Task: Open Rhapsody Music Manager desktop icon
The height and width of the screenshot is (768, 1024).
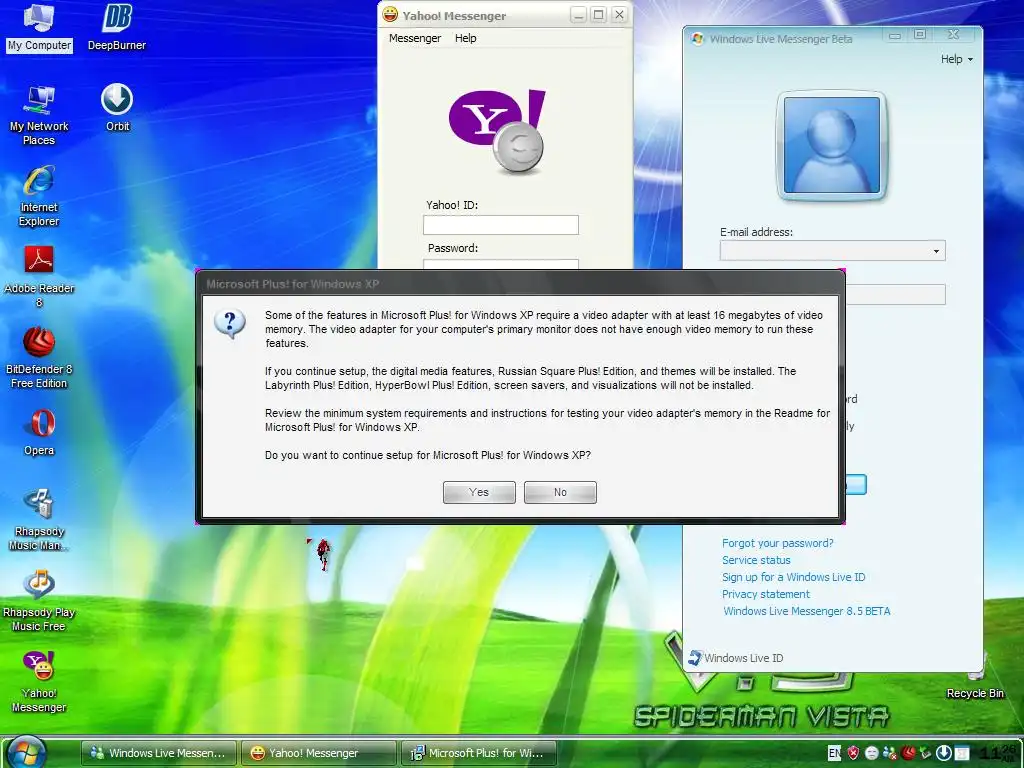Action: [x=39, y=520]
